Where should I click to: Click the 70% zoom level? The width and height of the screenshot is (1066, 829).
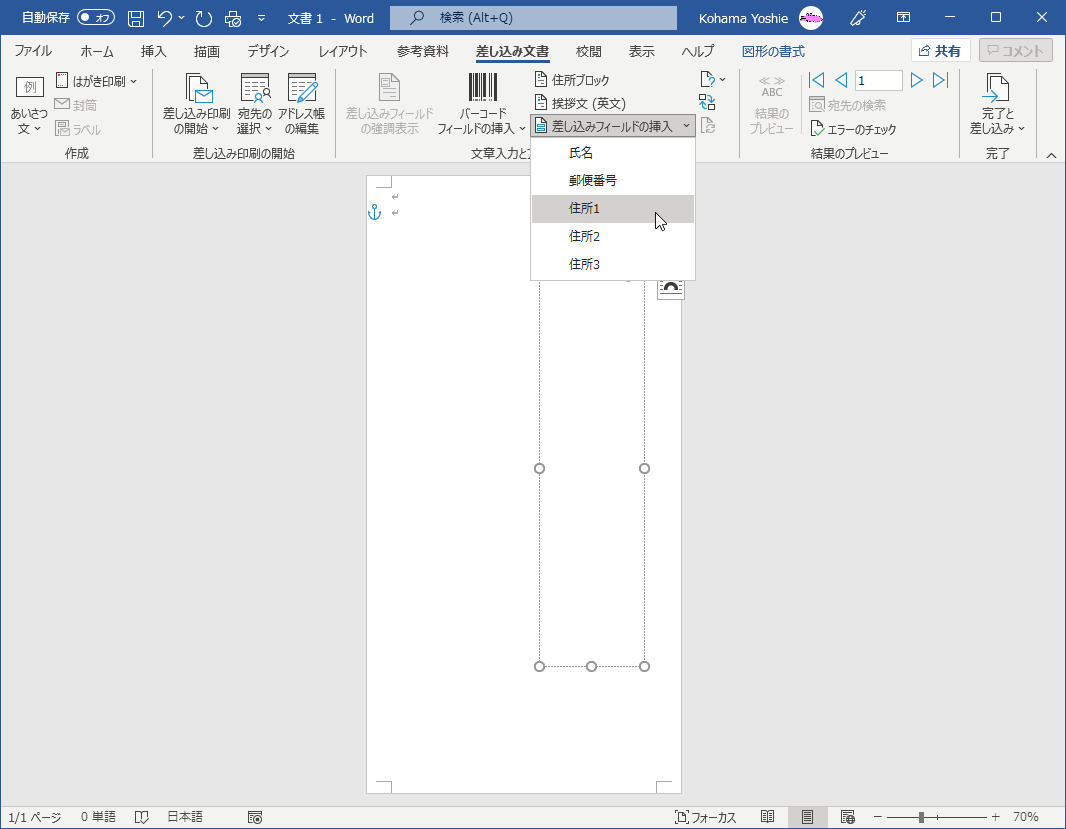point(1025,817)
